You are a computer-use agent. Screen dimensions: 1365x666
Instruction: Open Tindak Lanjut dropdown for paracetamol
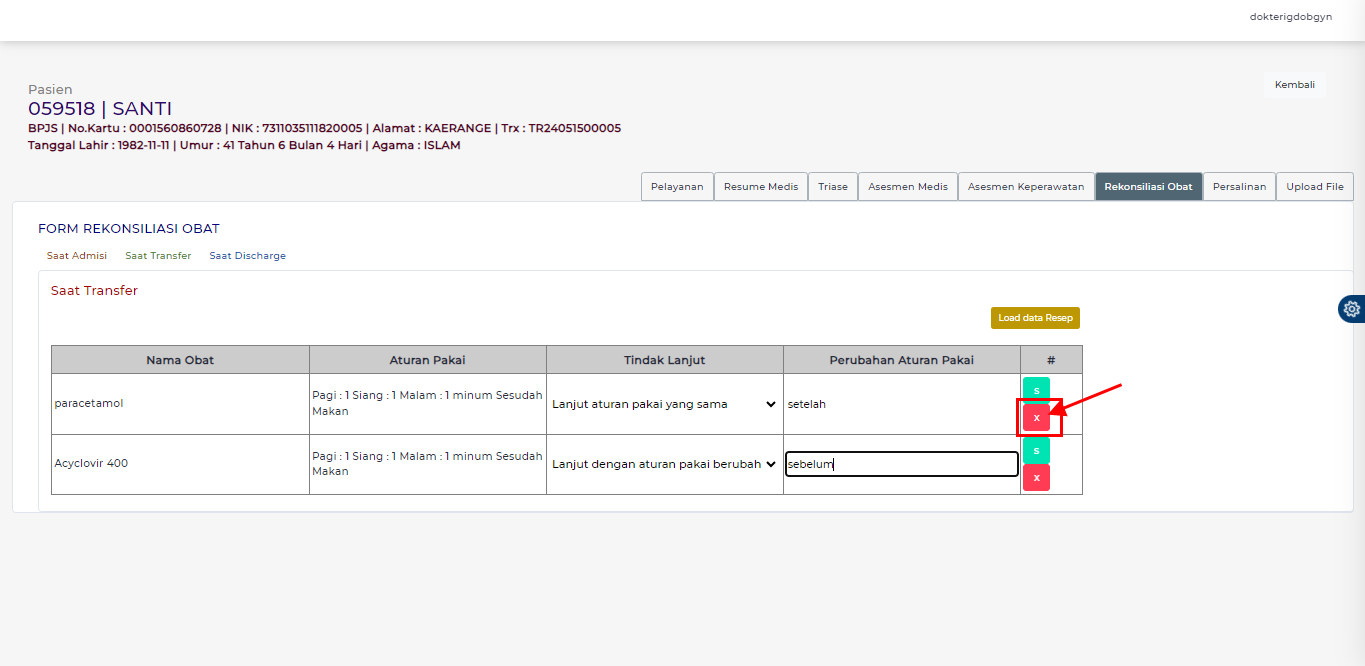[x=664, y=404]
